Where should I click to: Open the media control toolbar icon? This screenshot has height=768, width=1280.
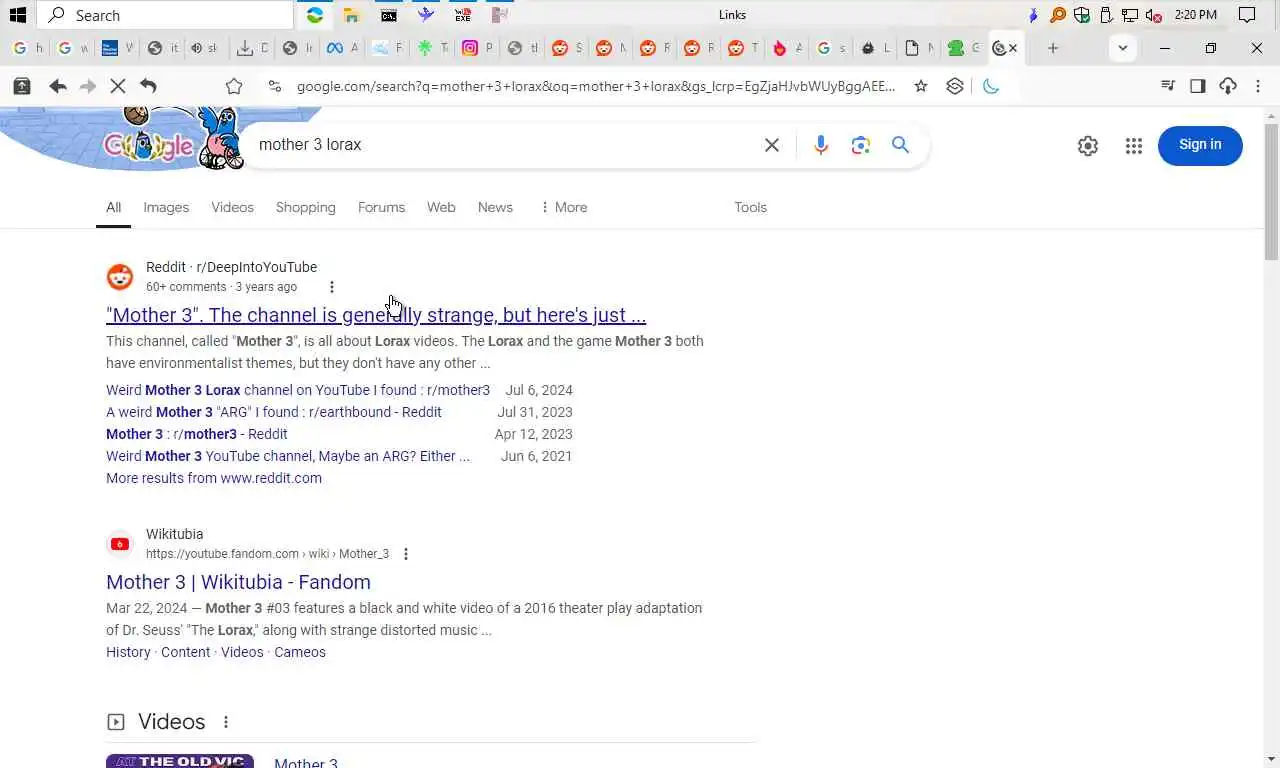[x=1167, y=86]
